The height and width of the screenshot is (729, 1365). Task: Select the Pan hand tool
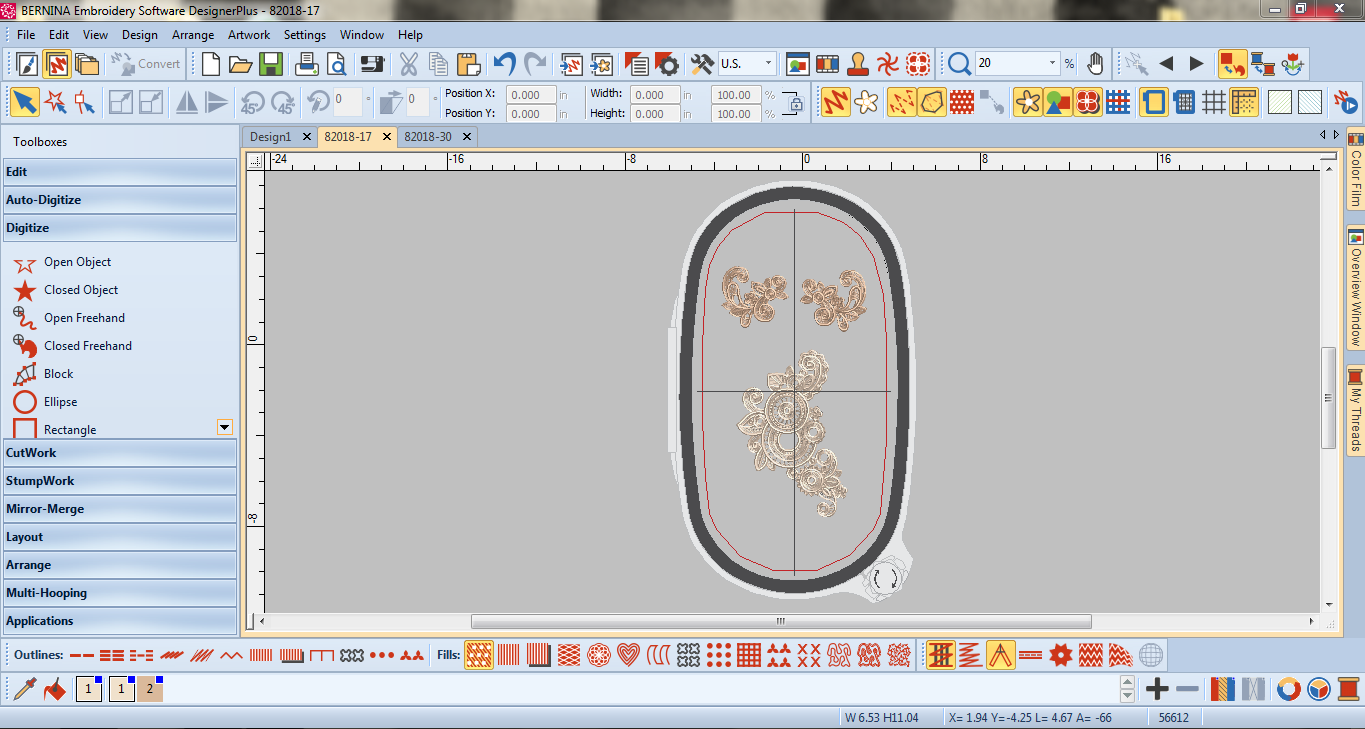click(x=1095, y=64)
